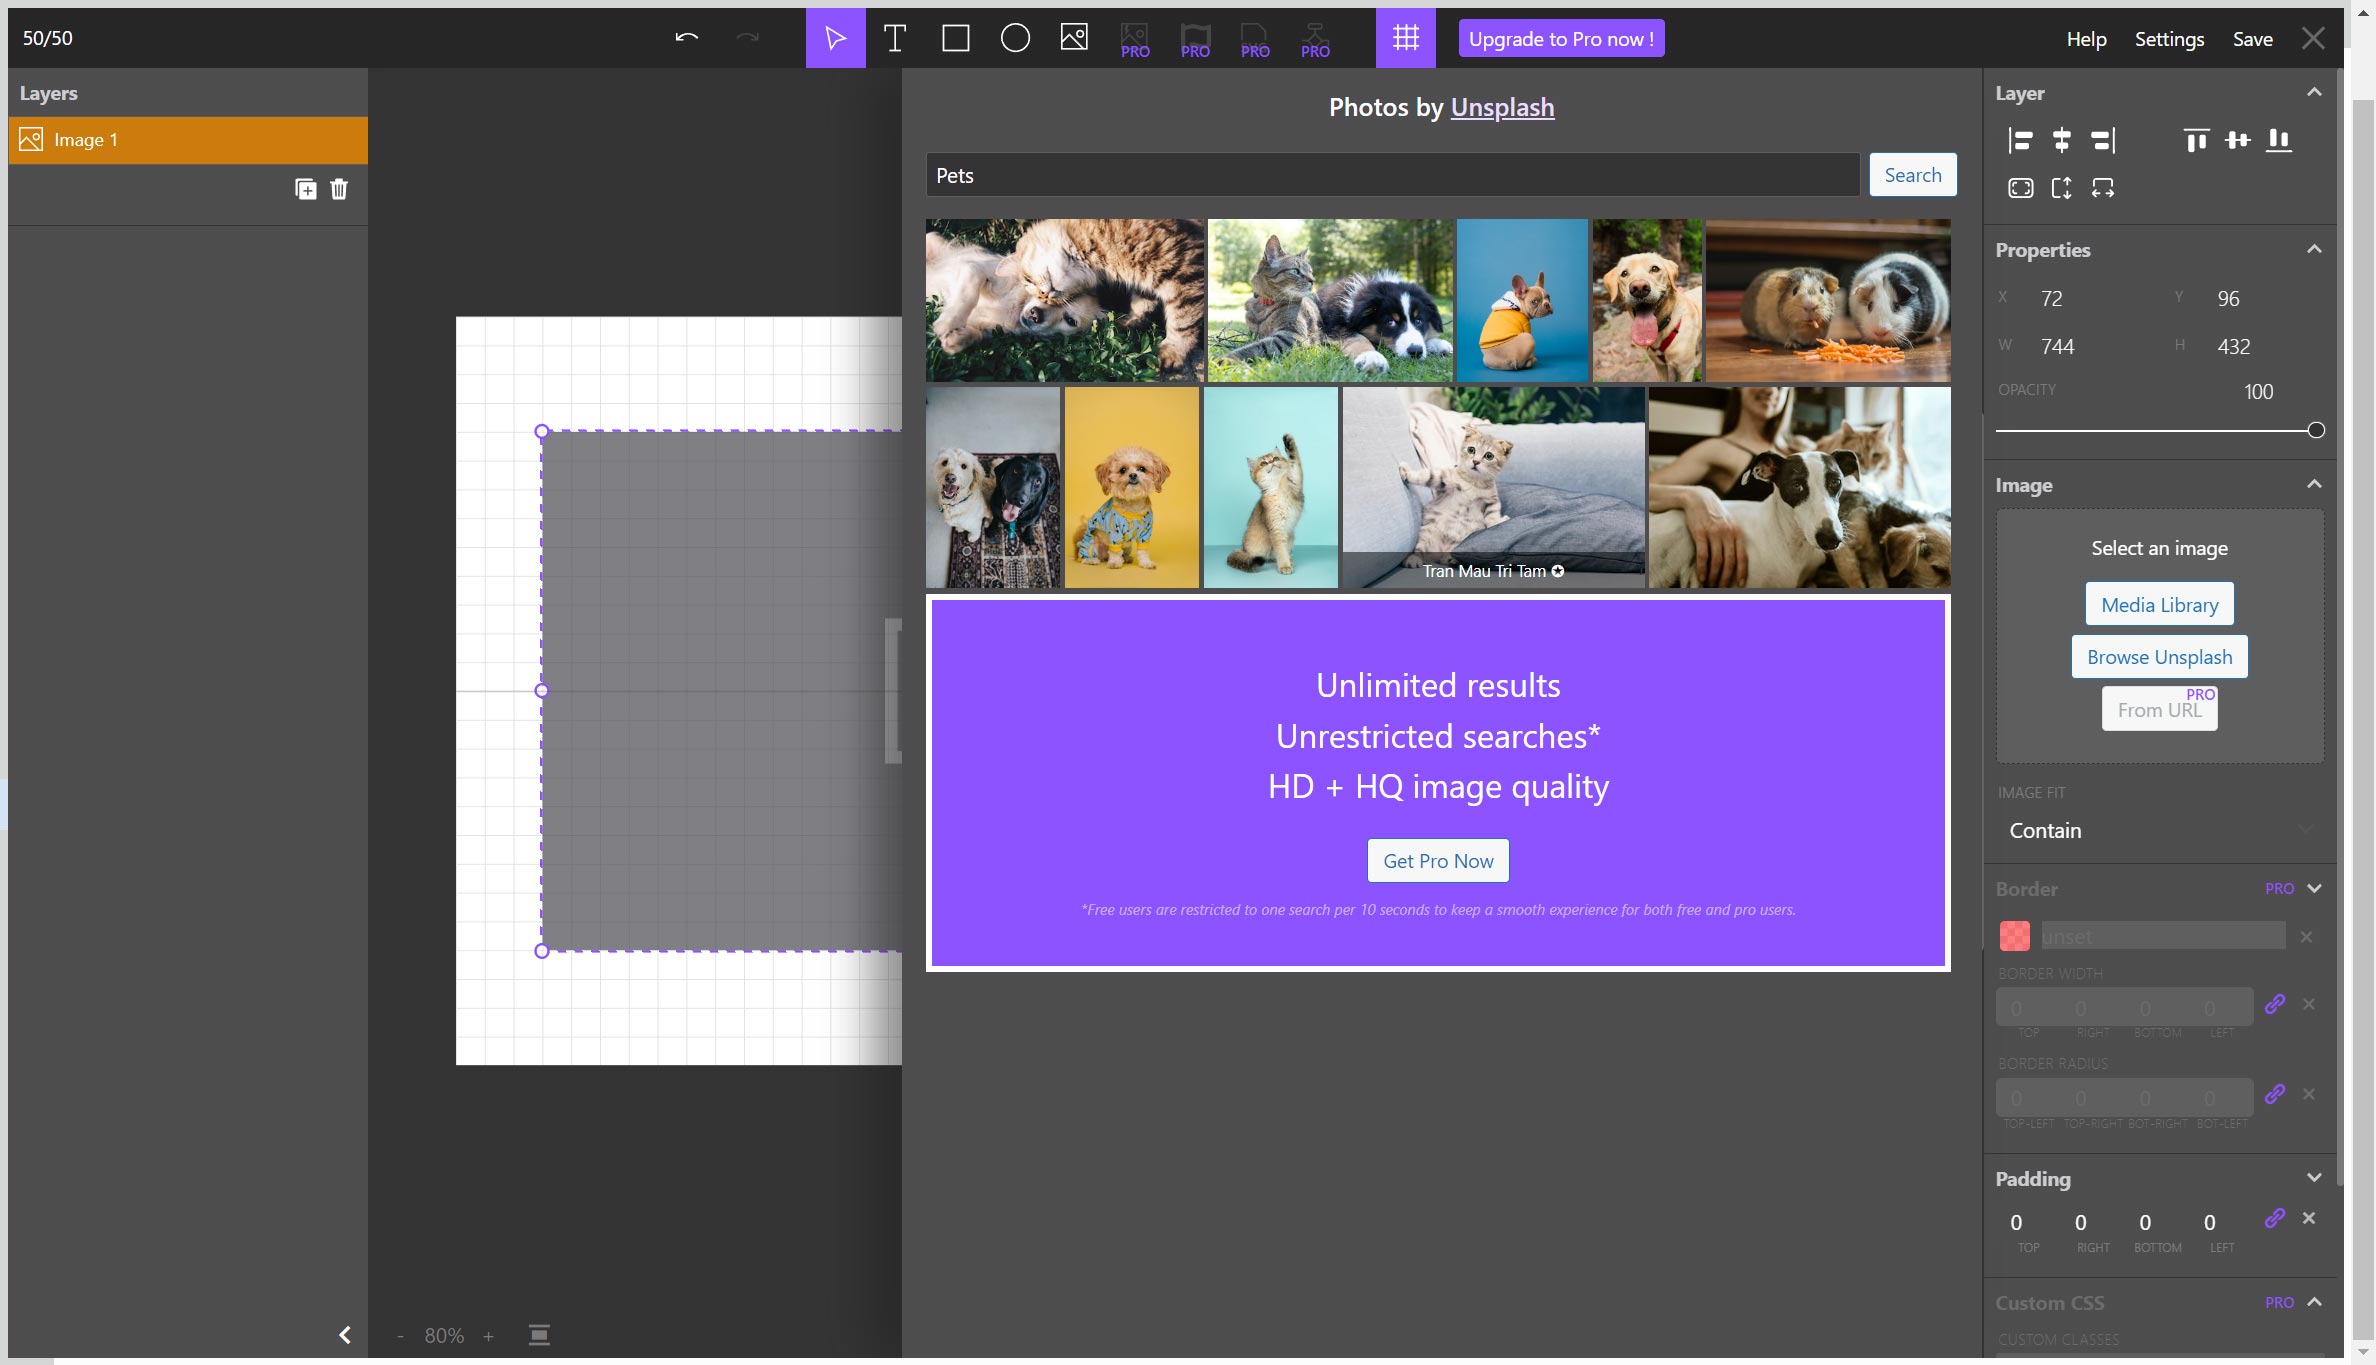Reset padding values with the X
This screenshot has width=2376, height=1365.
pos(2309,1218)
